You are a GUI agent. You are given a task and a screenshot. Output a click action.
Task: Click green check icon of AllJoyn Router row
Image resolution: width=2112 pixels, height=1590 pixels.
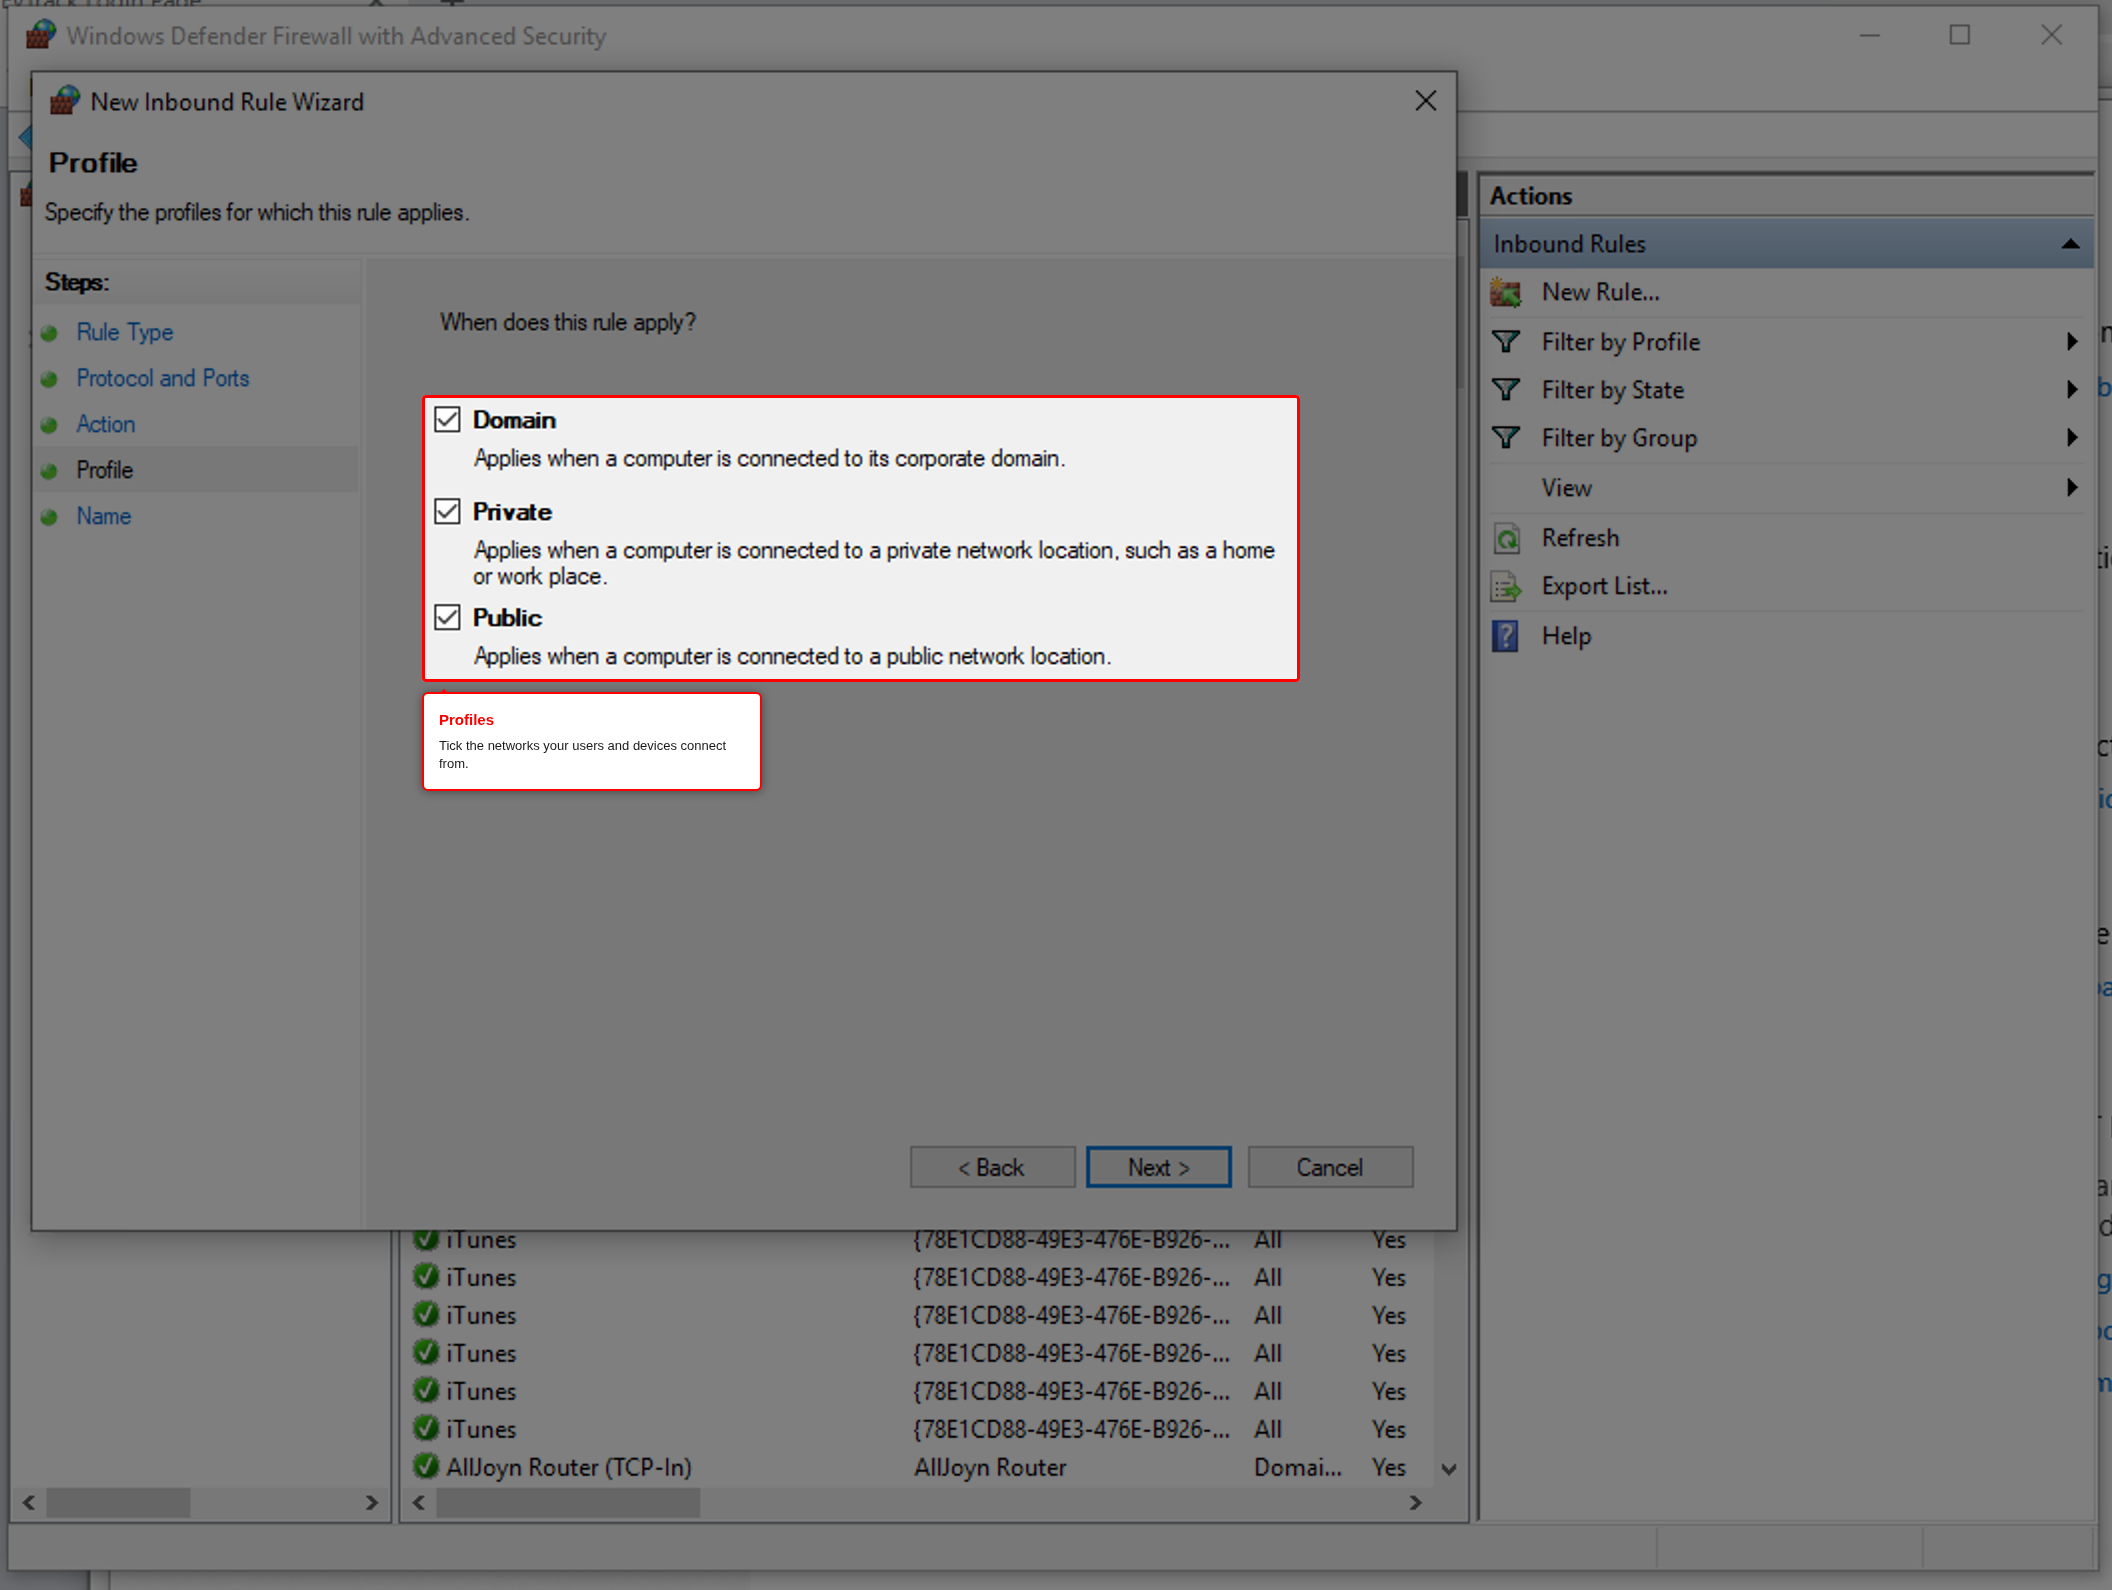426,1466
